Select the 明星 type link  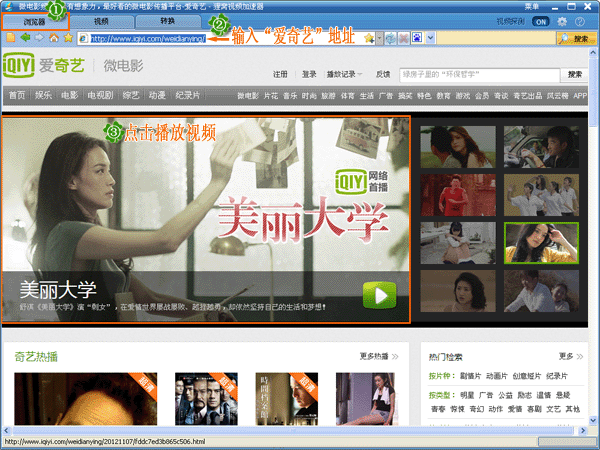[467, 395]
